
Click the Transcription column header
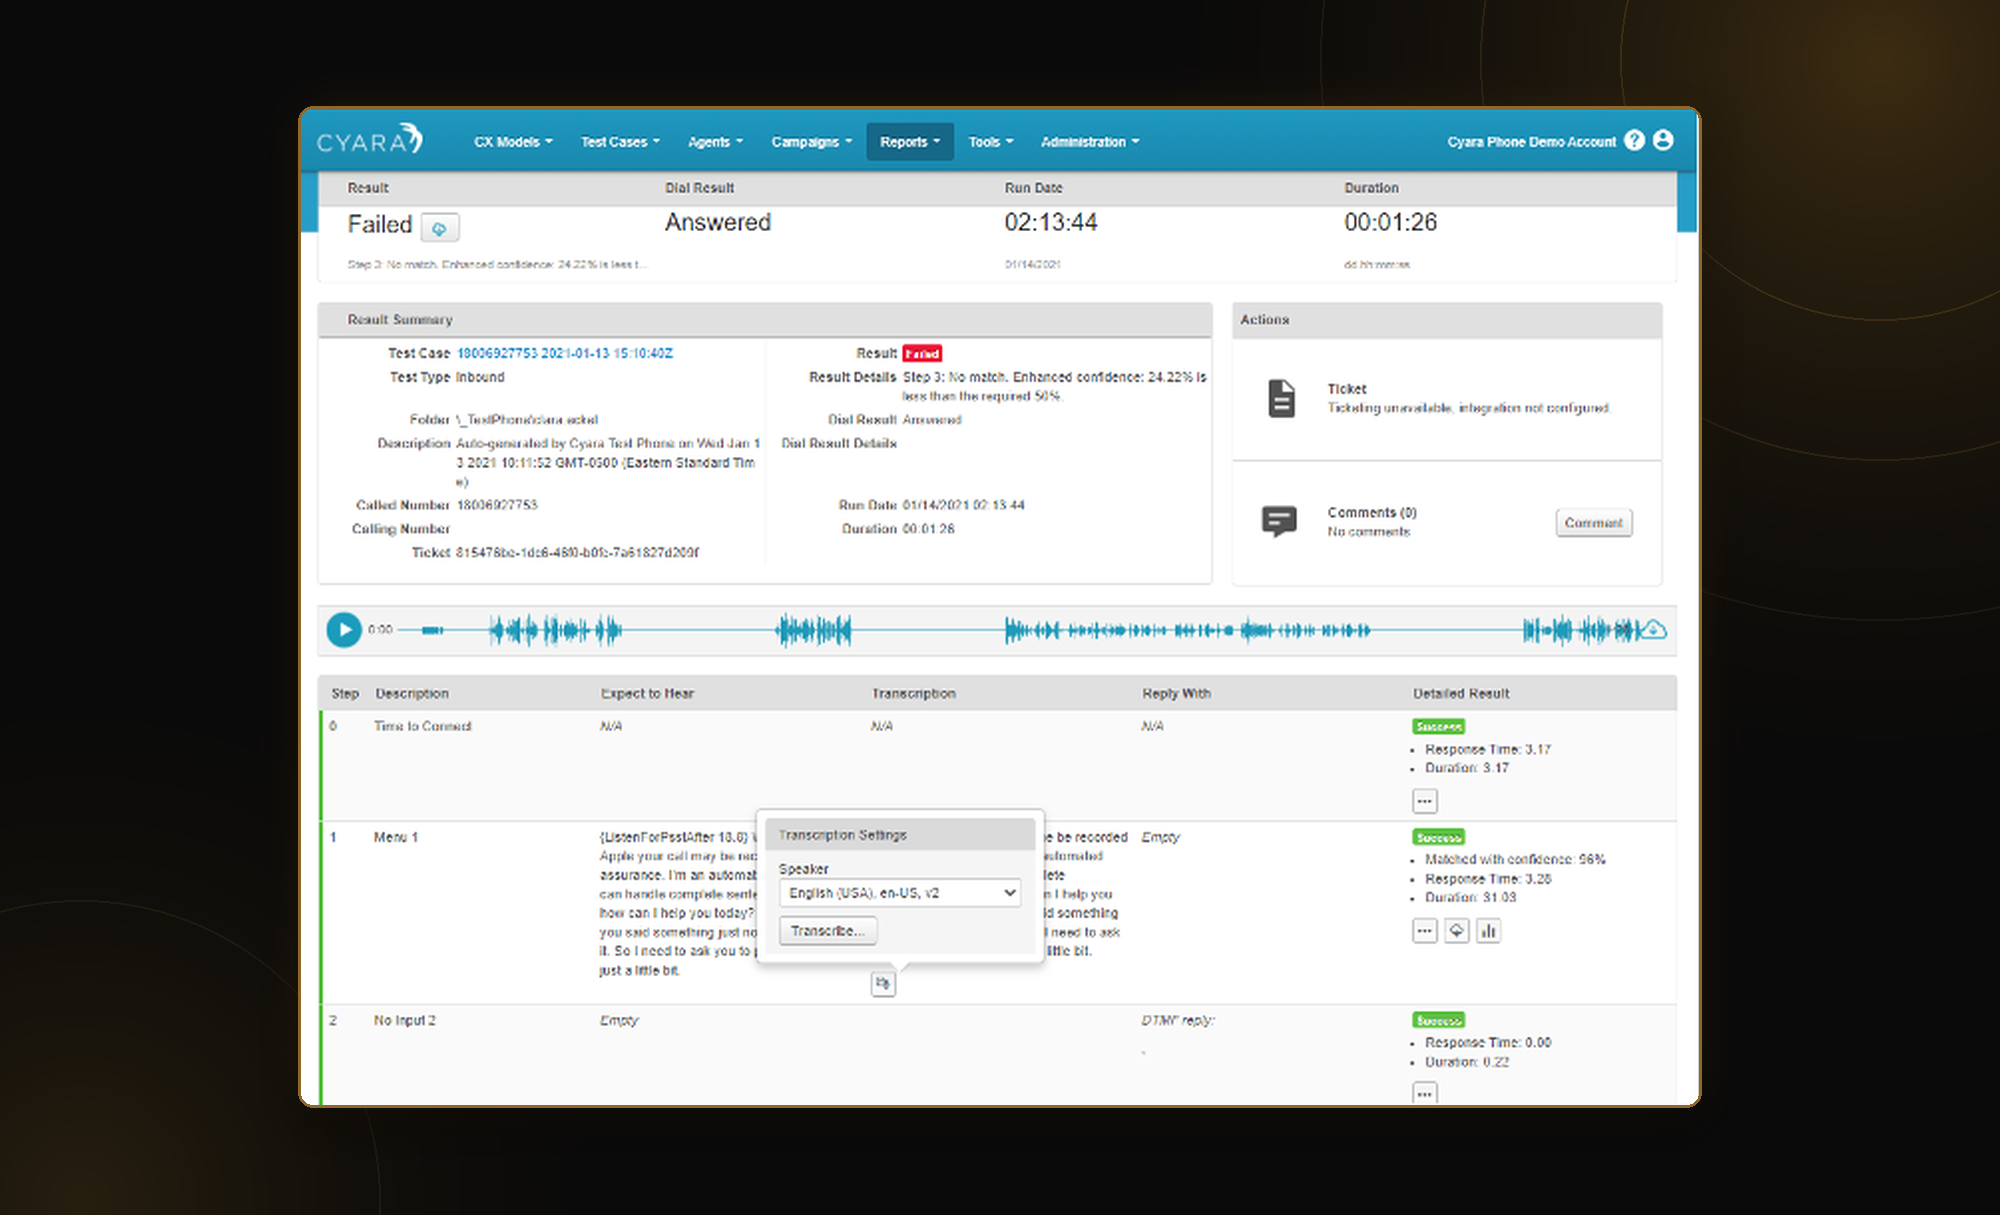point(913,693)
